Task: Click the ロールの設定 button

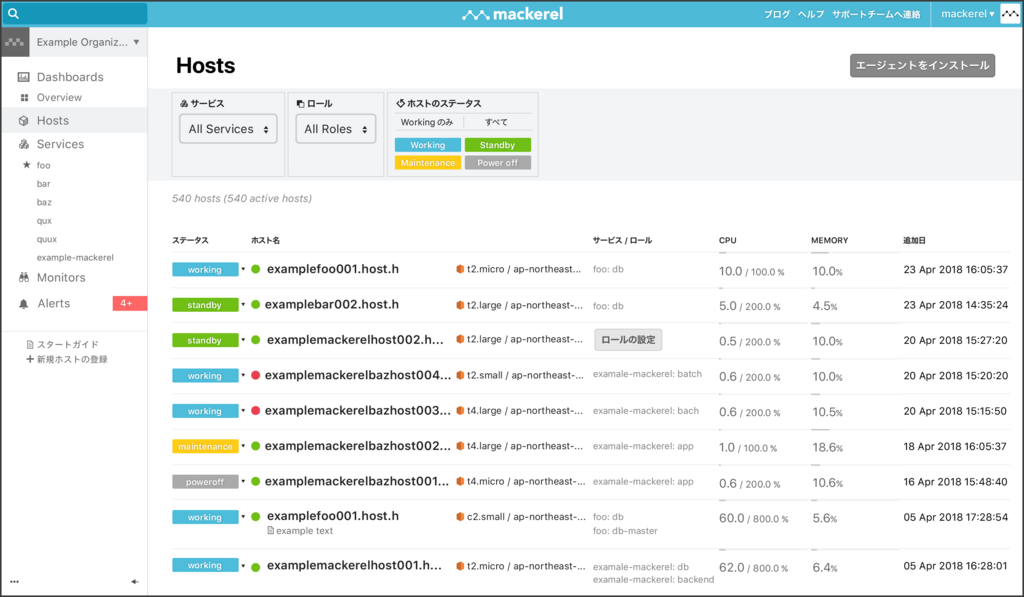Action: 628,340
